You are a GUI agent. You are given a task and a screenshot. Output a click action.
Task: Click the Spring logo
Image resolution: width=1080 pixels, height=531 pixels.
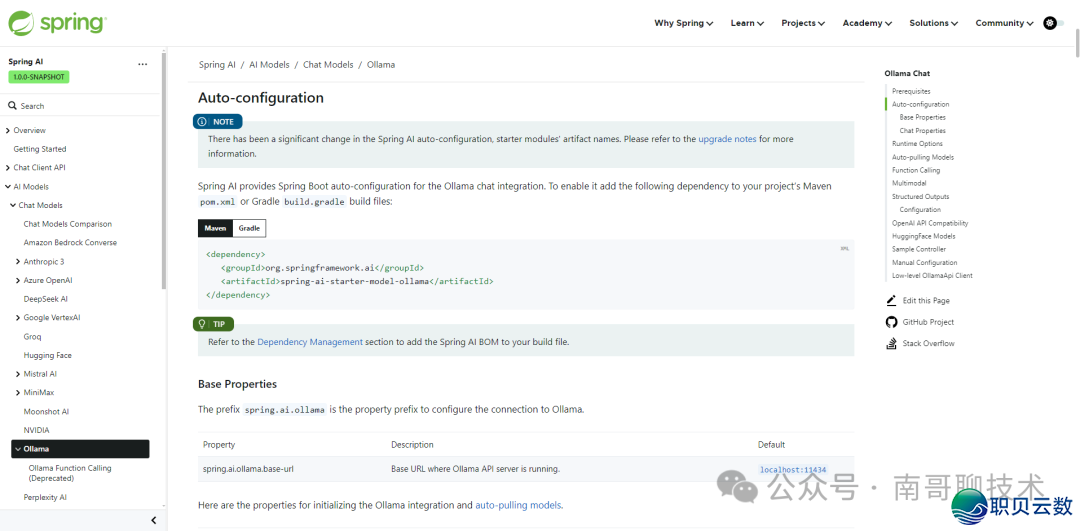(57, 23)
